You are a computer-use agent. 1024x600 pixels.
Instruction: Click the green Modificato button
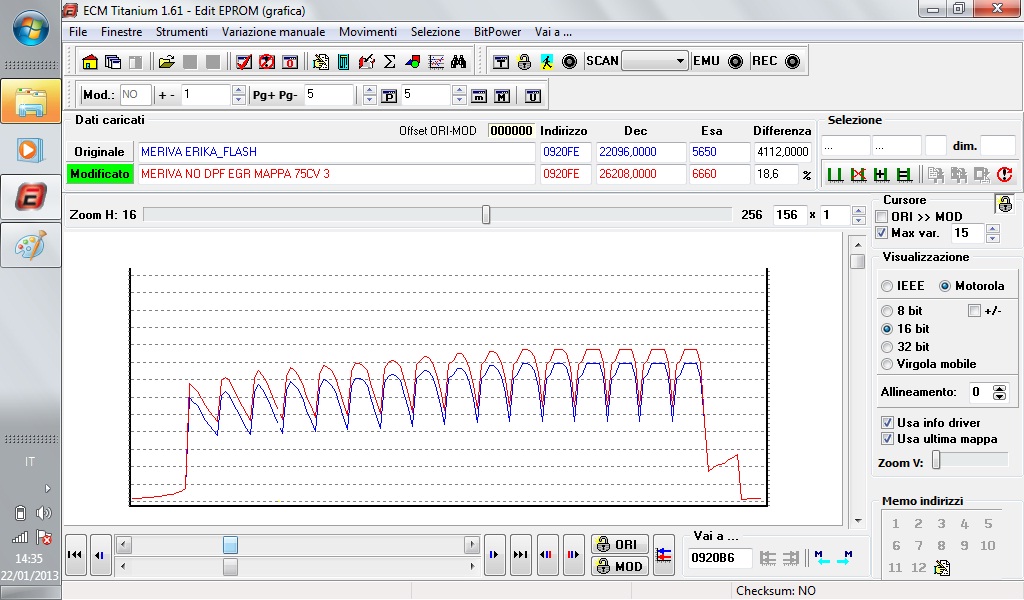point(100,174)
